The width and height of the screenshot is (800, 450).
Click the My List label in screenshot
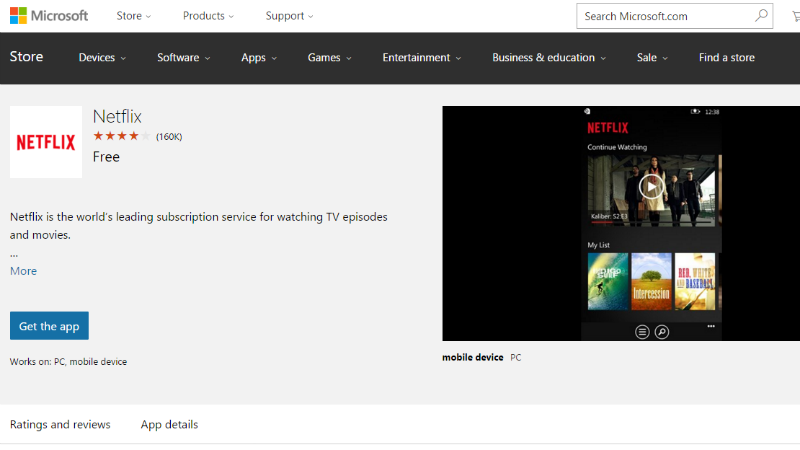pos(598,245)
